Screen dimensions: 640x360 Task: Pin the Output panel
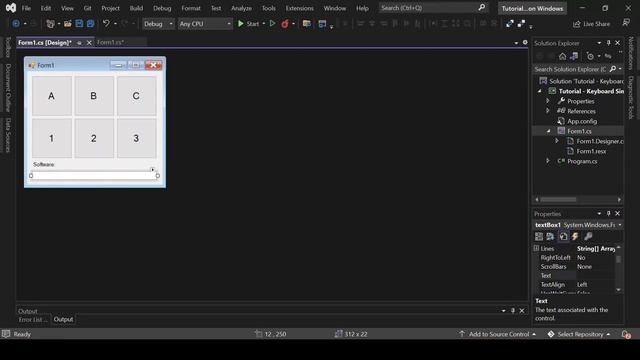point(513,311)
